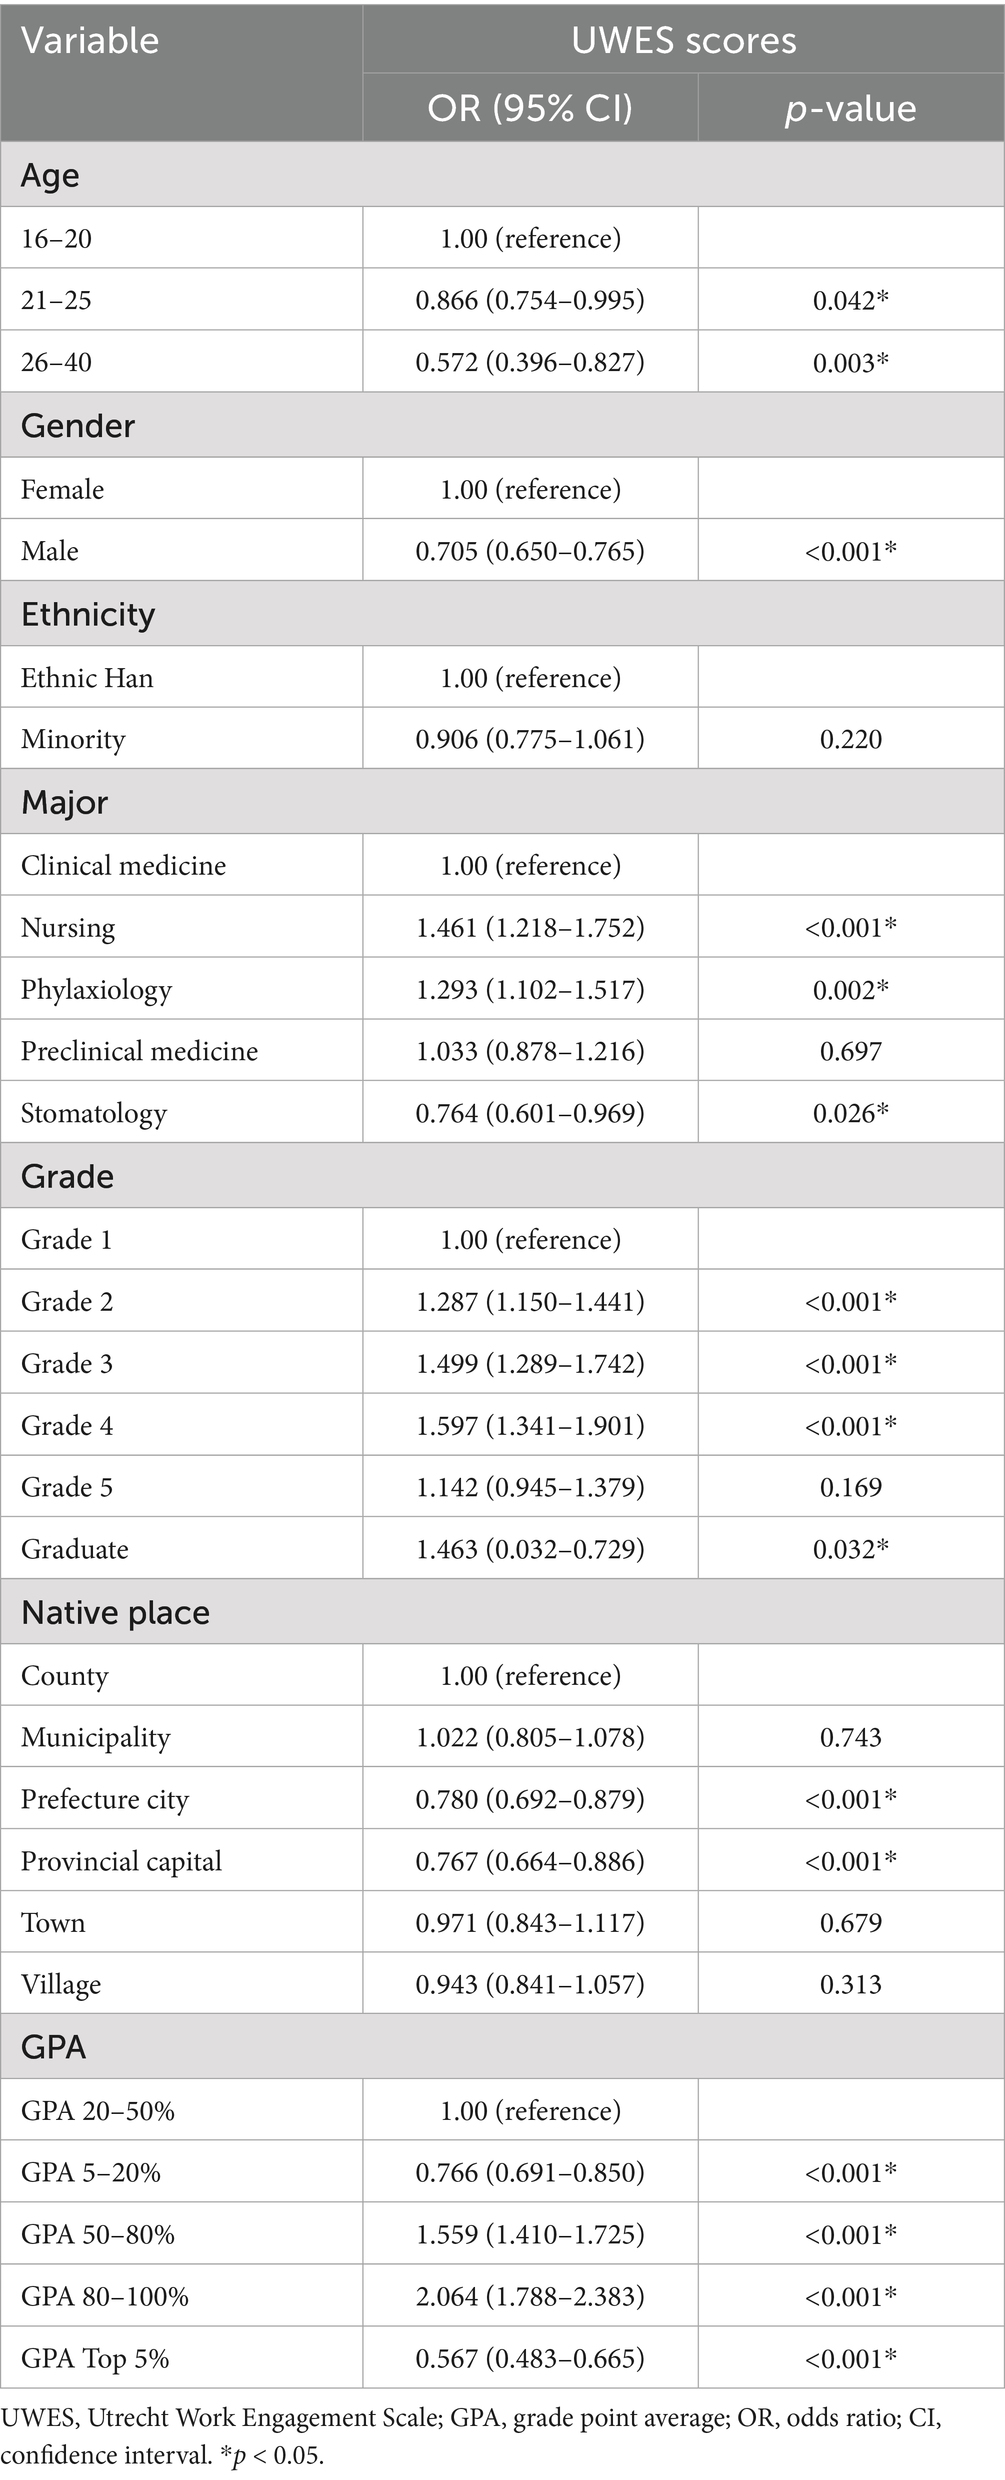This screenshot has height=2480, width=1005.
Task: Click the Major section heading
Action: pyautogui.click(x=65, y=802)
